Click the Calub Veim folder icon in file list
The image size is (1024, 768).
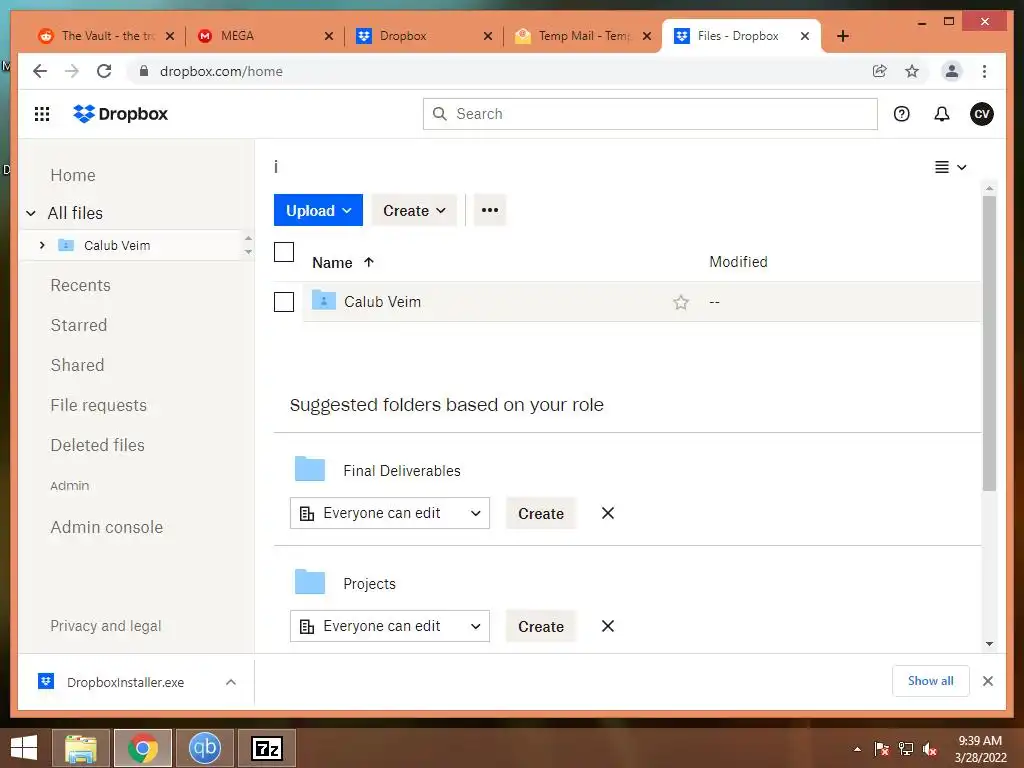pyautogui.click(x=323, y=300)
